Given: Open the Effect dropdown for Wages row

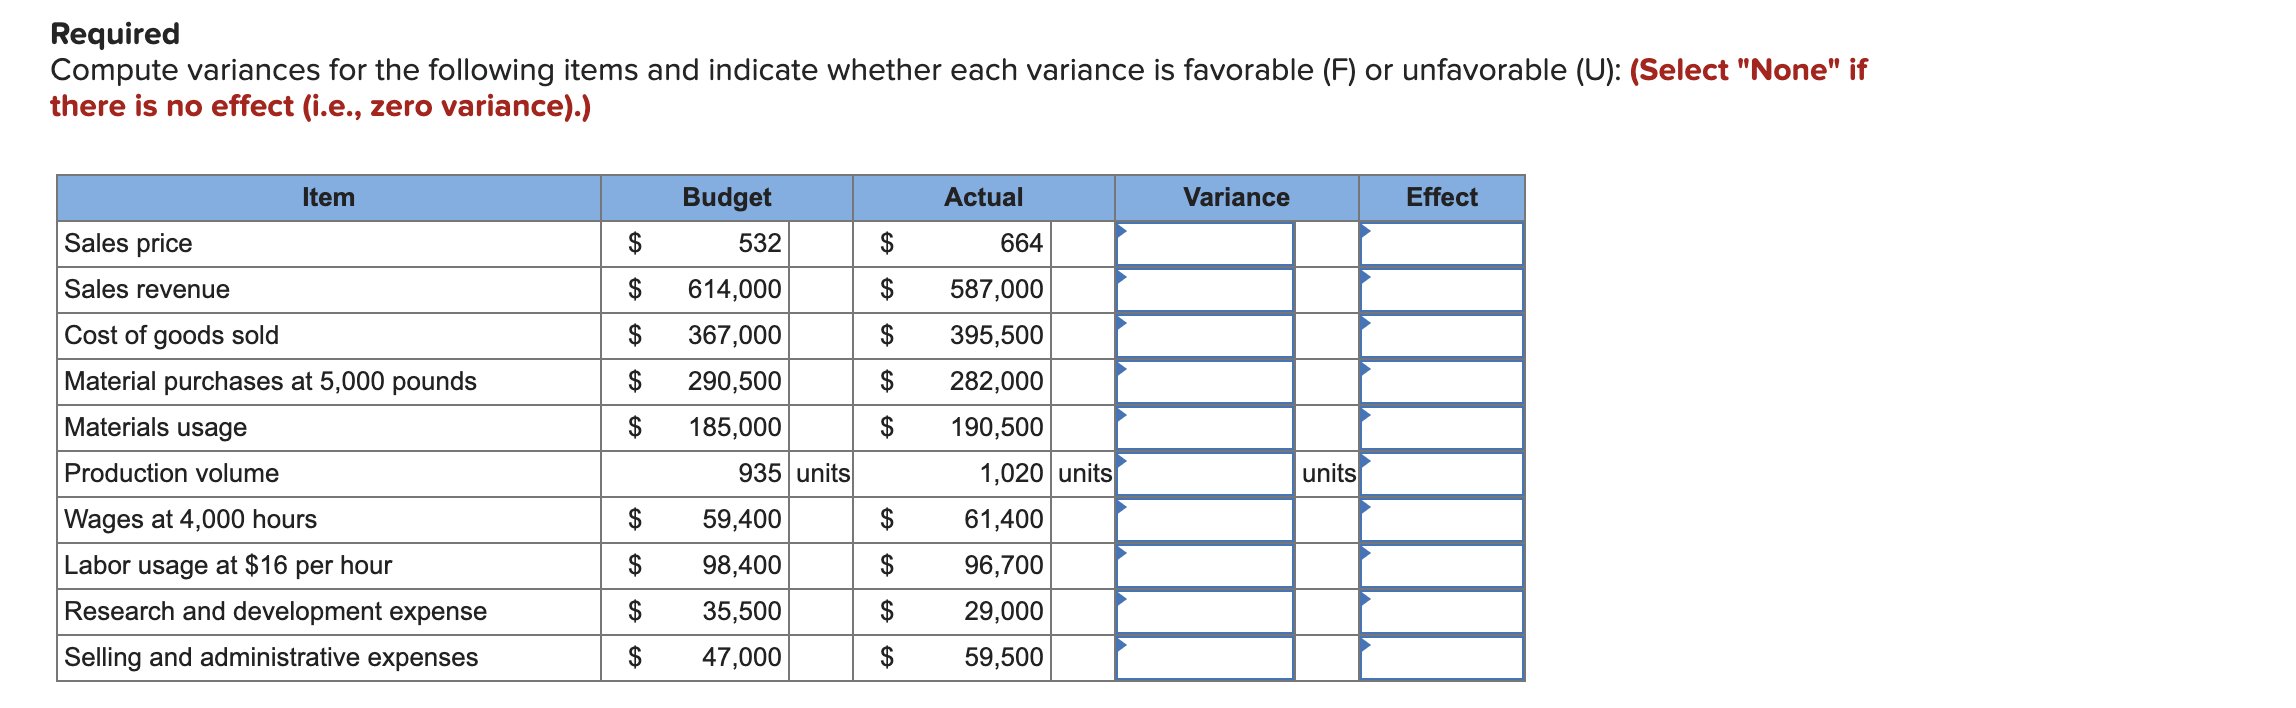Looking at the screenshot, I should [x=1440, y=519].
